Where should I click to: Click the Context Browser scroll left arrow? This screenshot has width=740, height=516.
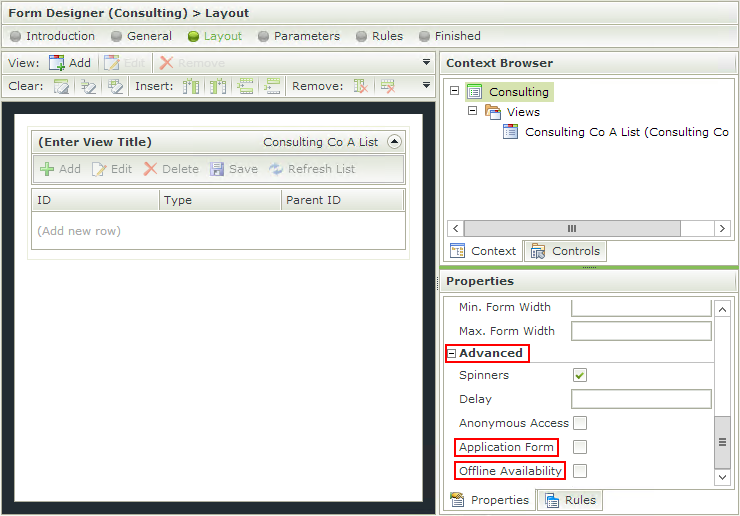pyautogui.click(x=455, y=228)
